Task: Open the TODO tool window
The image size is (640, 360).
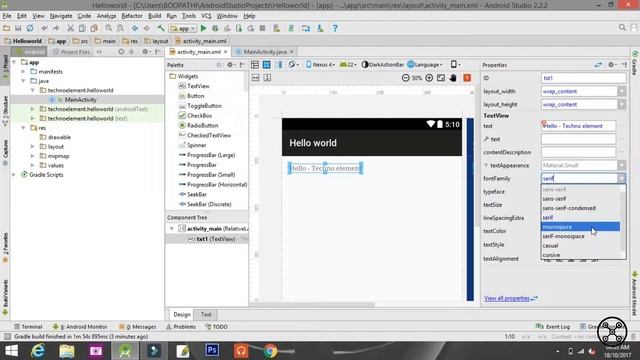Action: [216, 327]
